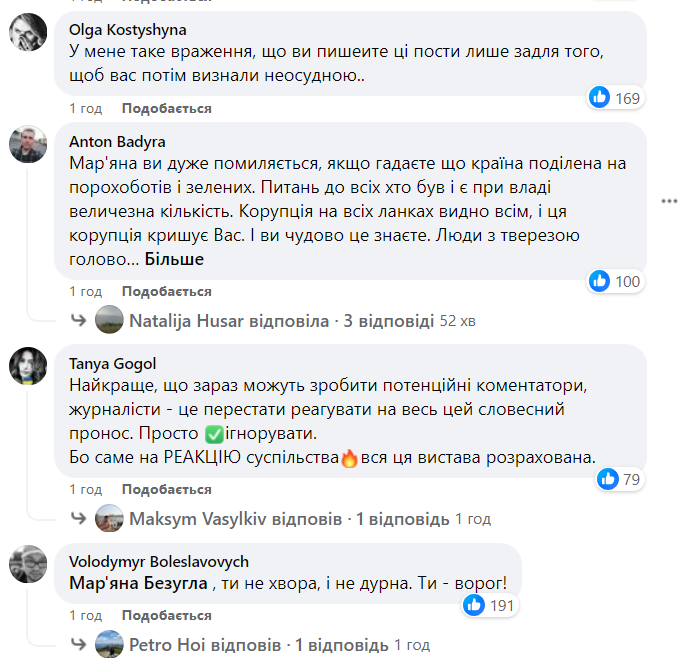Screen dimensions: 688x661
Task: Open three-dot options menu beside Anton's comment
Action: (670, 201)
